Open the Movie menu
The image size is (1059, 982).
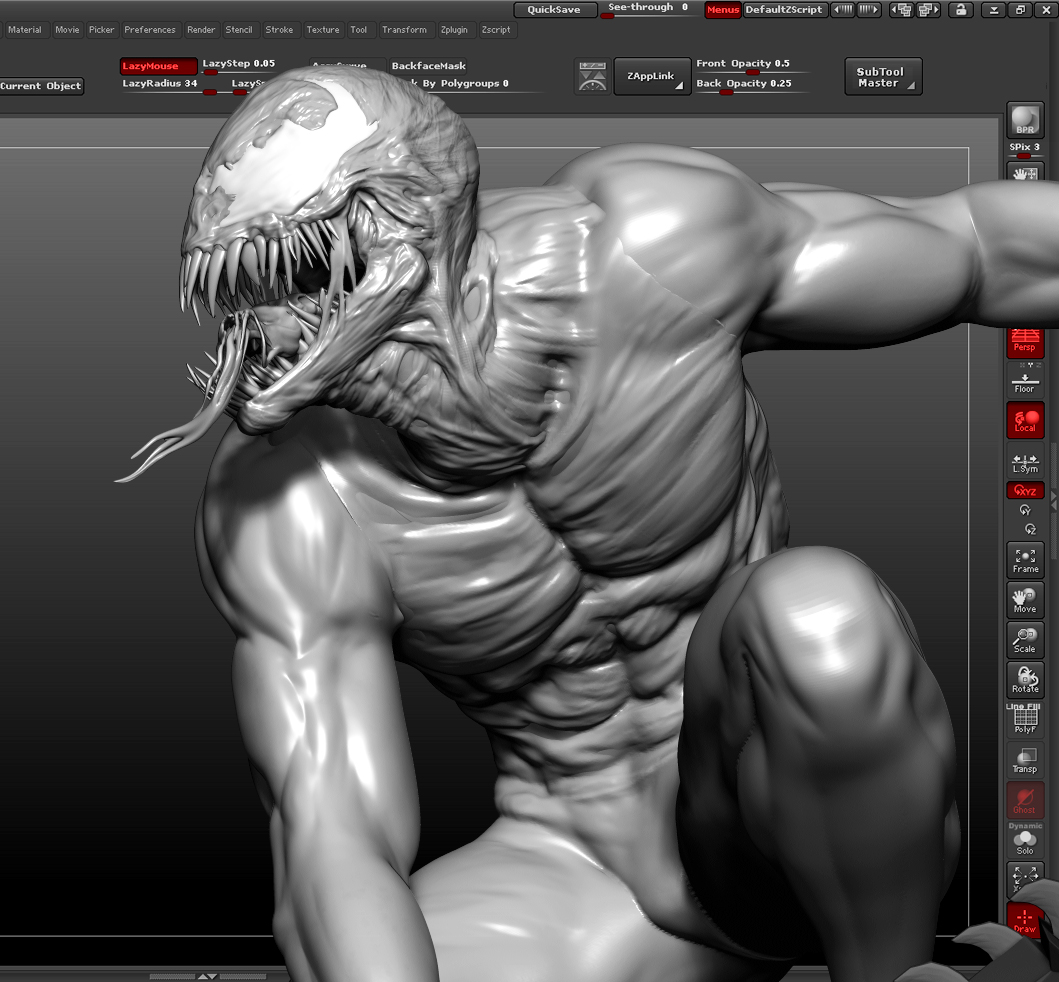coord(67,30)
